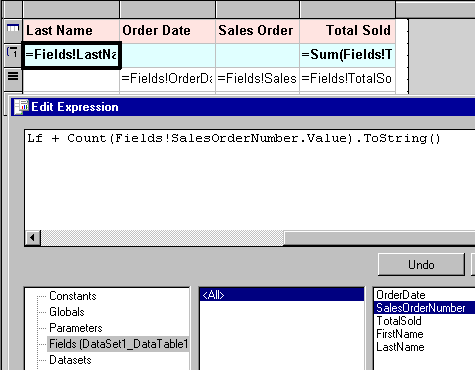Select OrderDate in the fields list
Screen dimensions: 475x370
401,295
